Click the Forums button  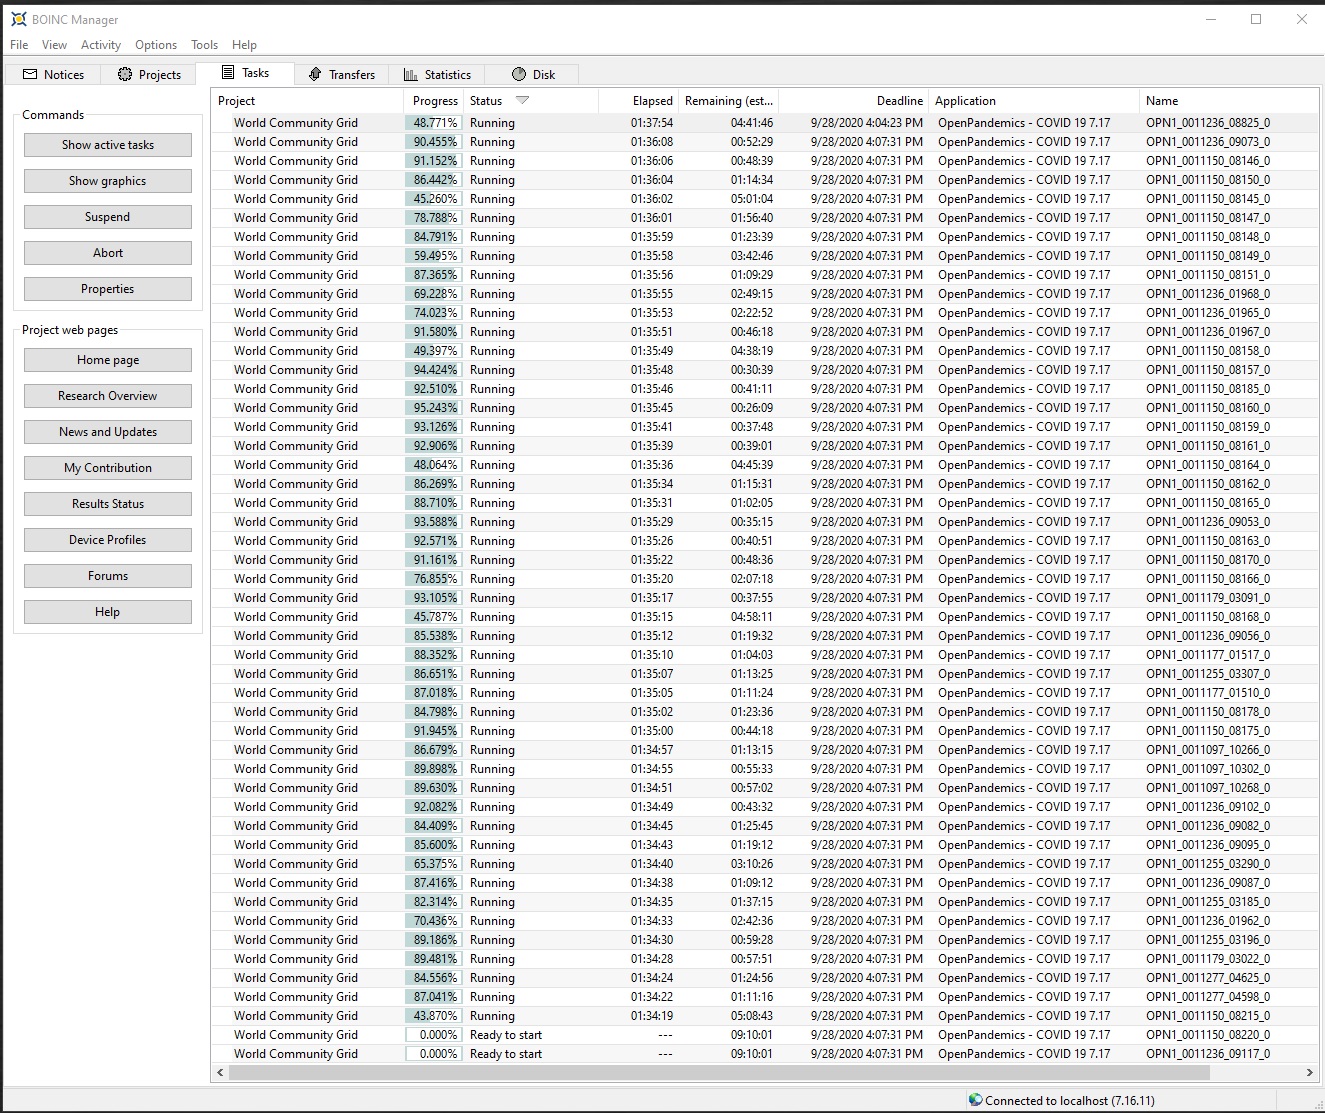point(108,576)
